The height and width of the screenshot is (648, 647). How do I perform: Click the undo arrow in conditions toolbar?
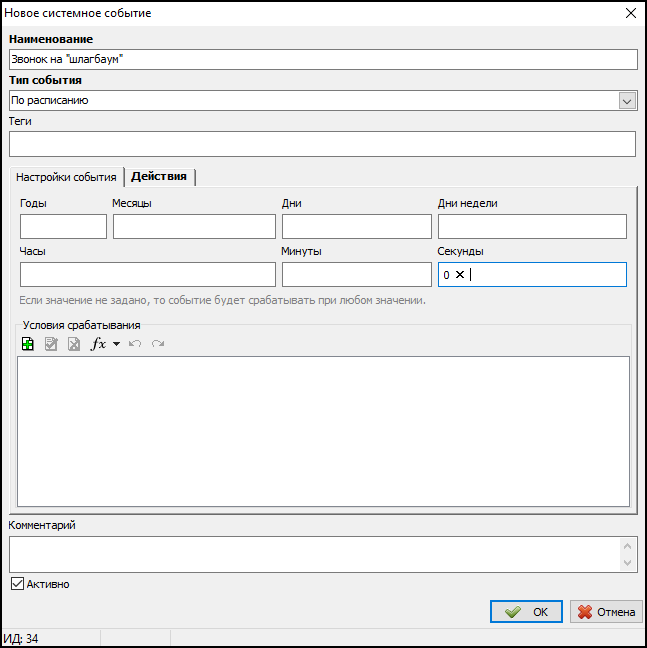click(135, 344)
